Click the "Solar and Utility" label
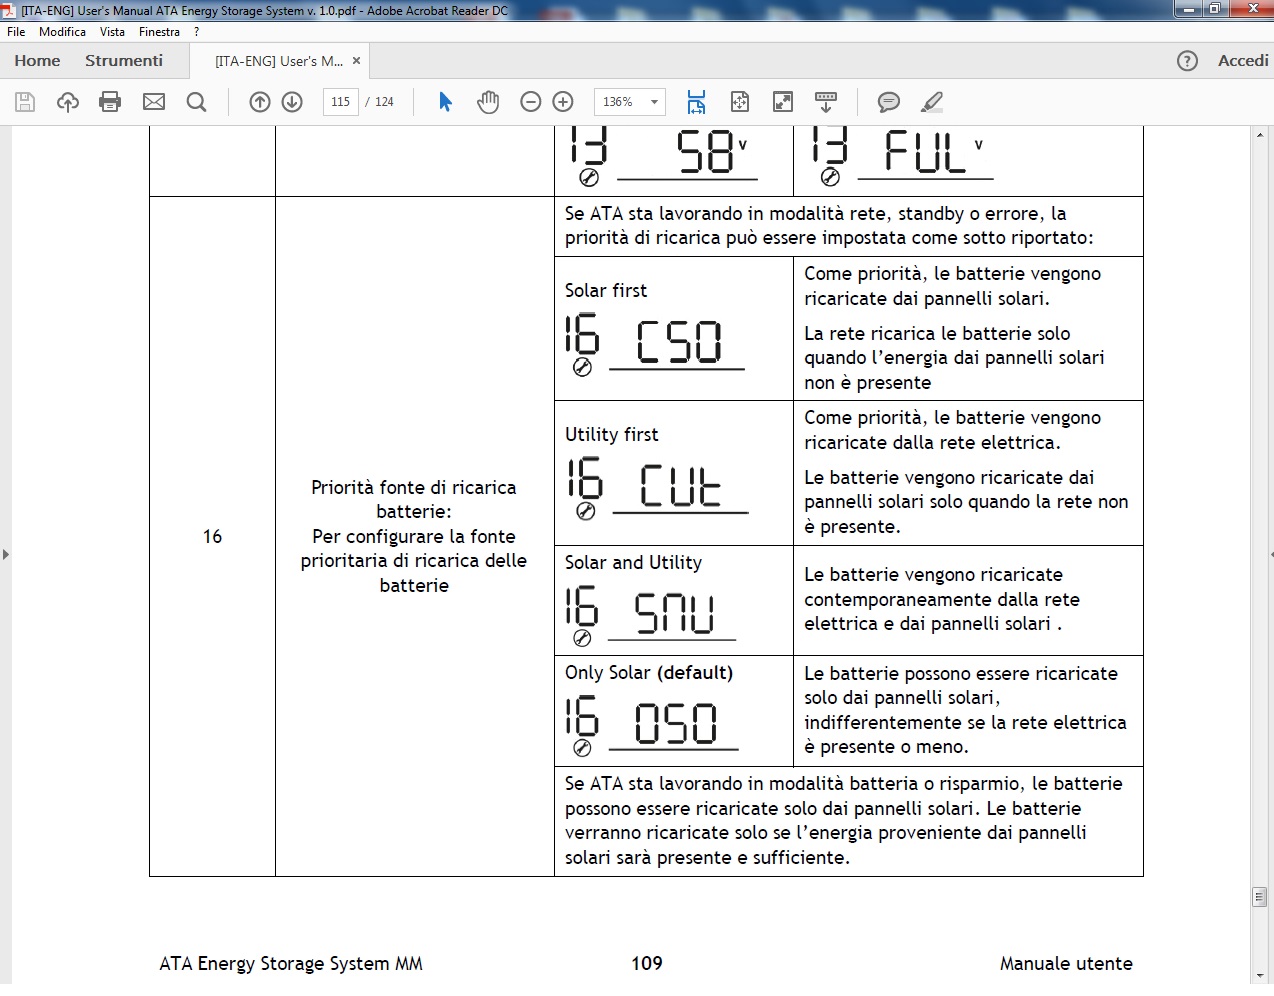Viewport: 1274px width, 996px height. (634, 563)
